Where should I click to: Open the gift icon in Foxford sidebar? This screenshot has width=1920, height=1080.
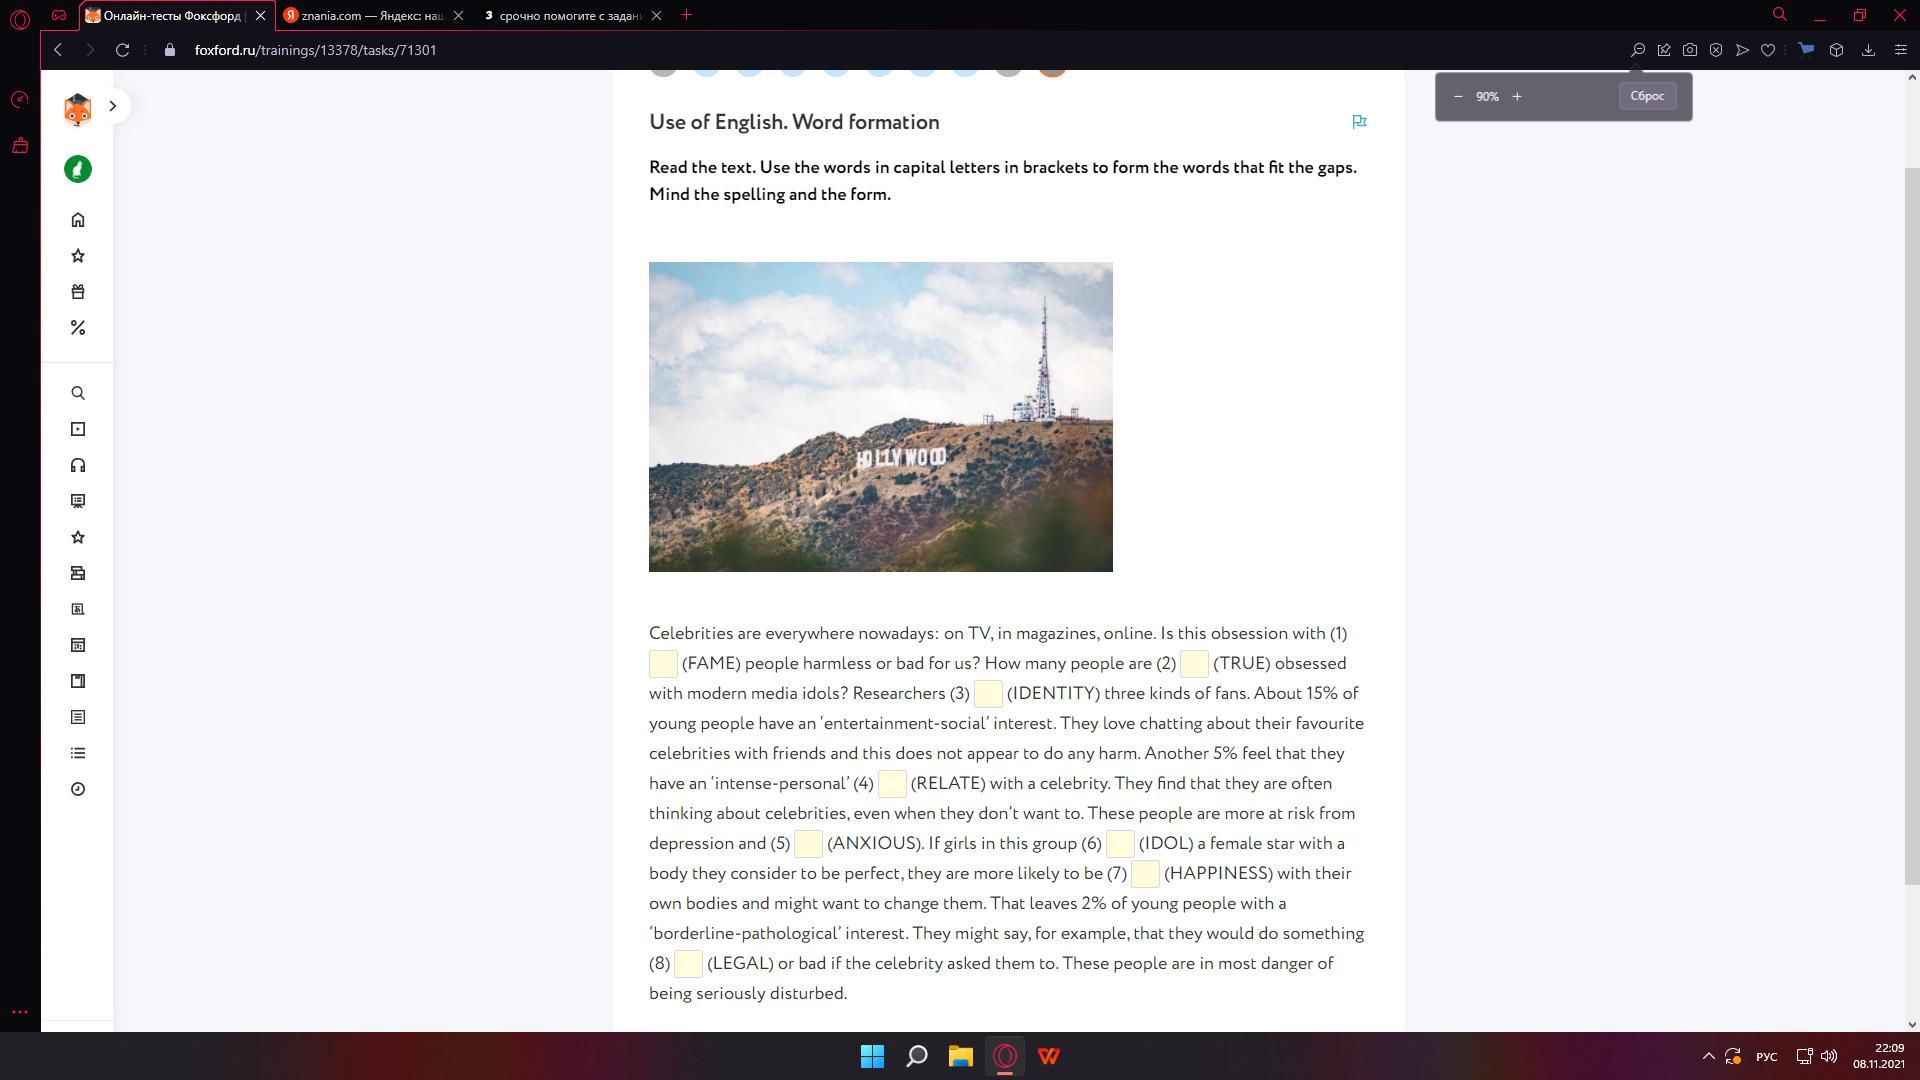click(x=78, y=292)
